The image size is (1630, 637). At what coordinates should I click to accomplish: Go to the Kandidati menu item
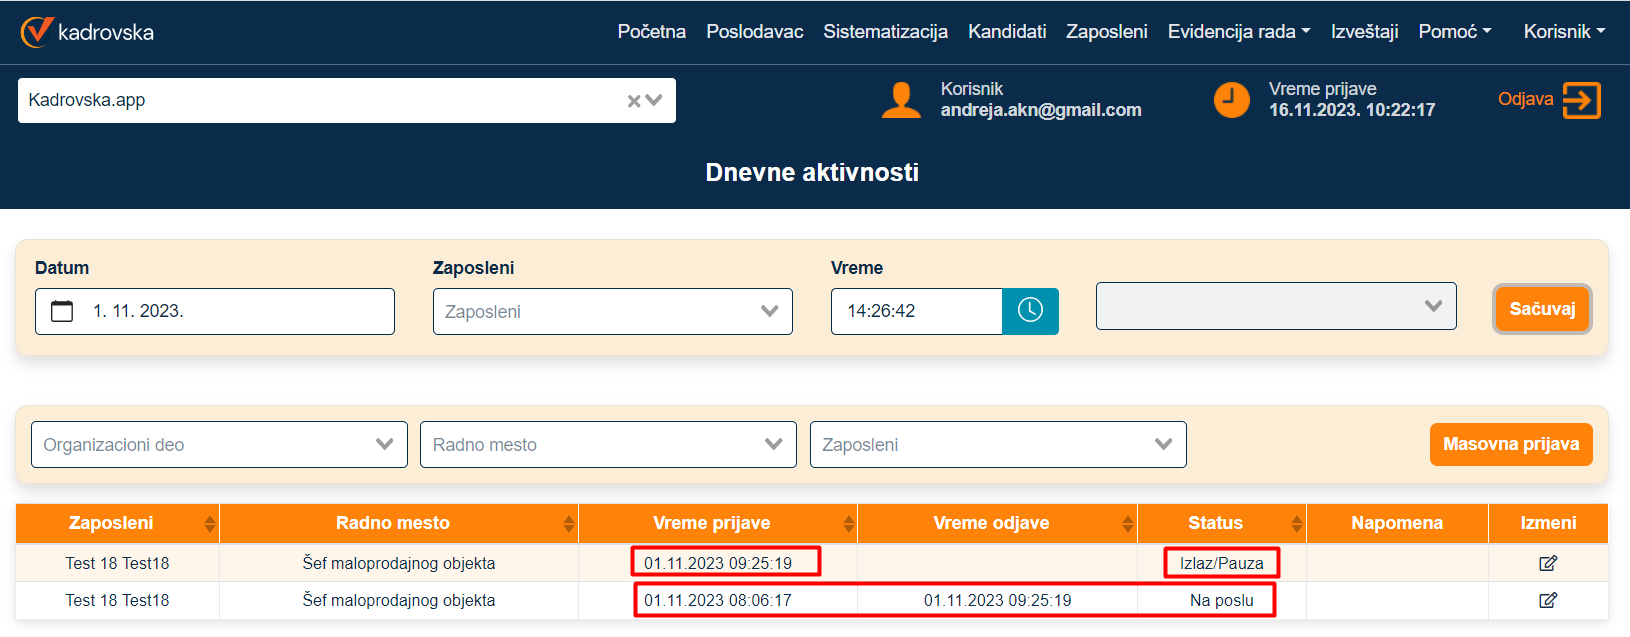[1006, 32]
